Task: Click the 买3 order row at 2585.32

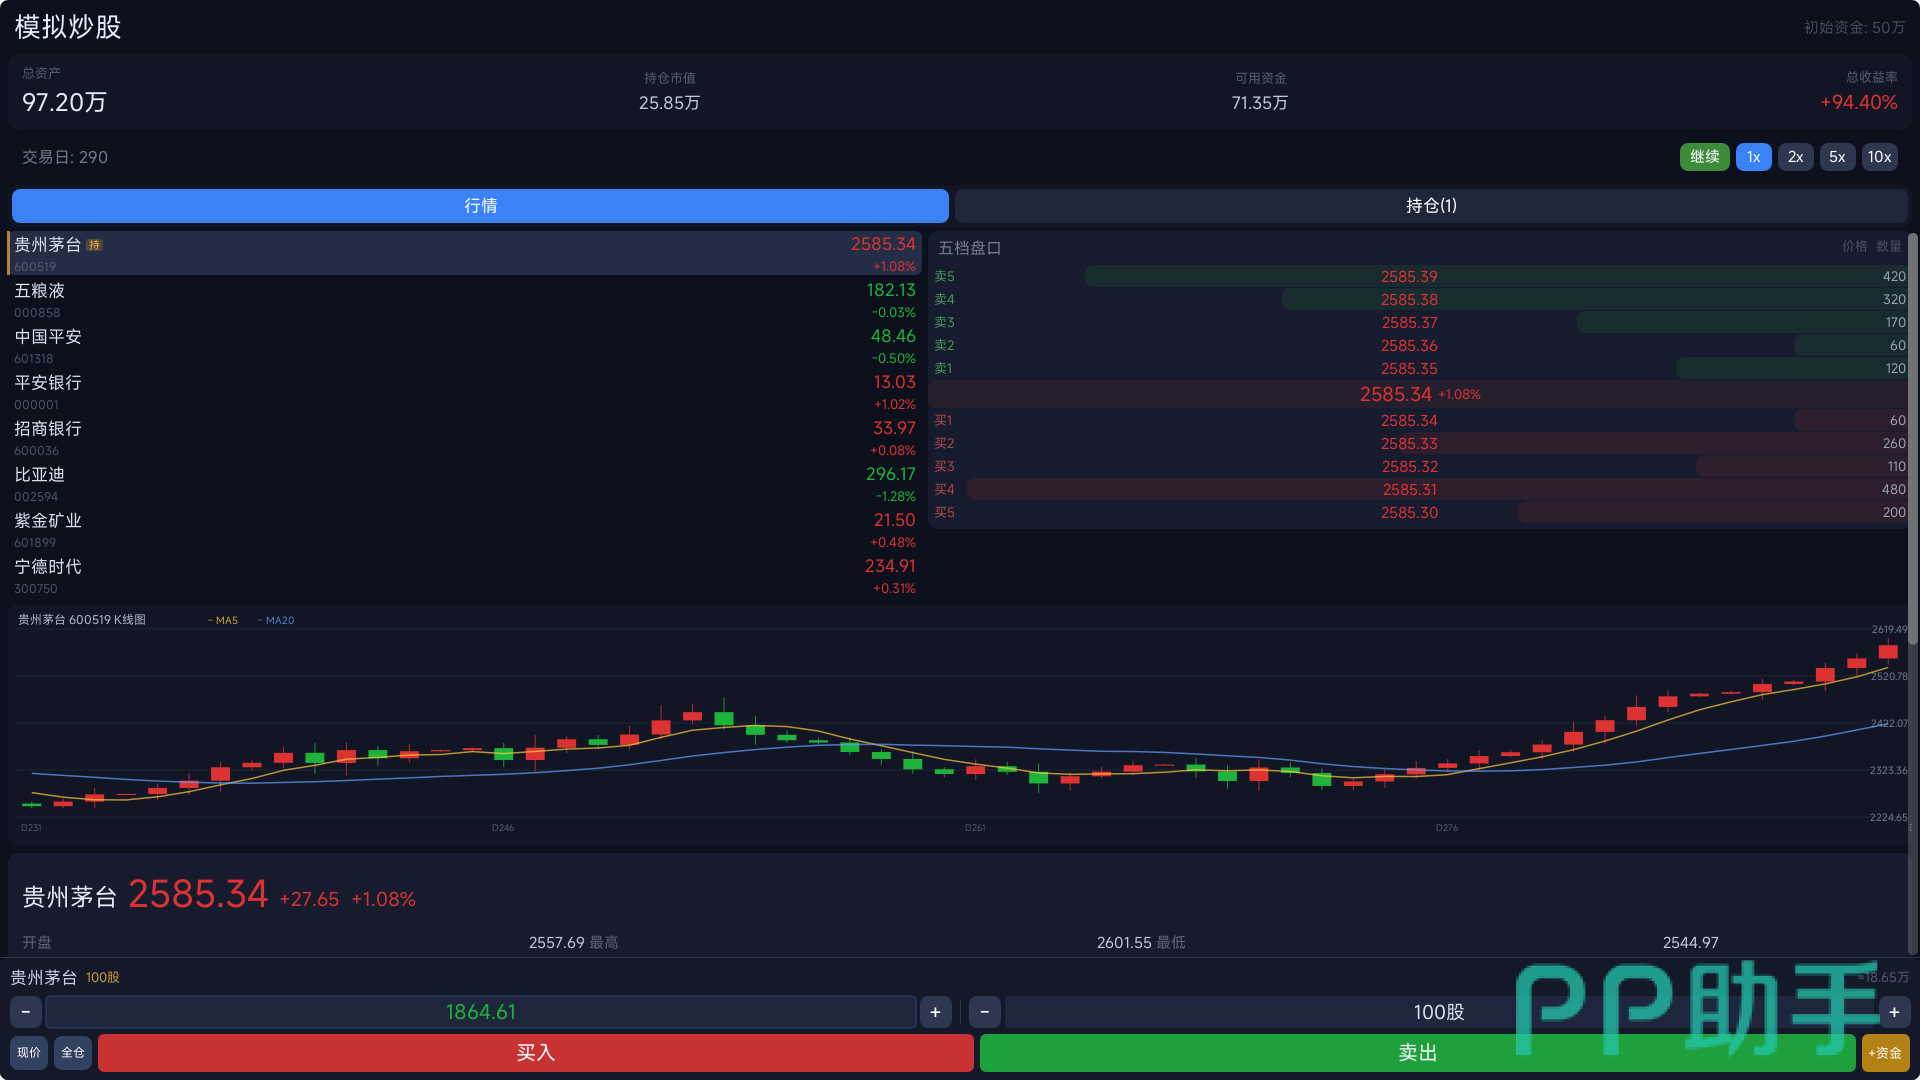Action: point(1420,467)
